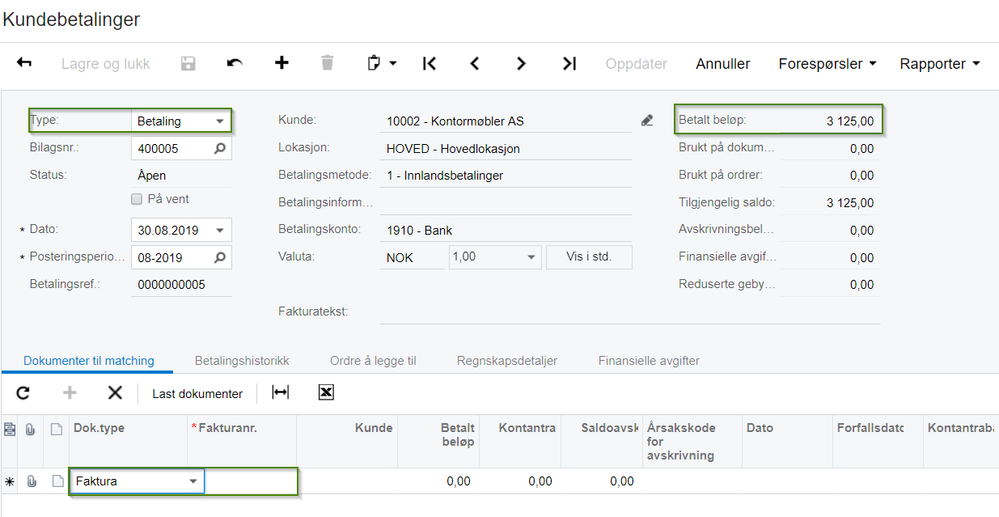
Task: Click the Dato column header in grid
Action: click(787, 441)
